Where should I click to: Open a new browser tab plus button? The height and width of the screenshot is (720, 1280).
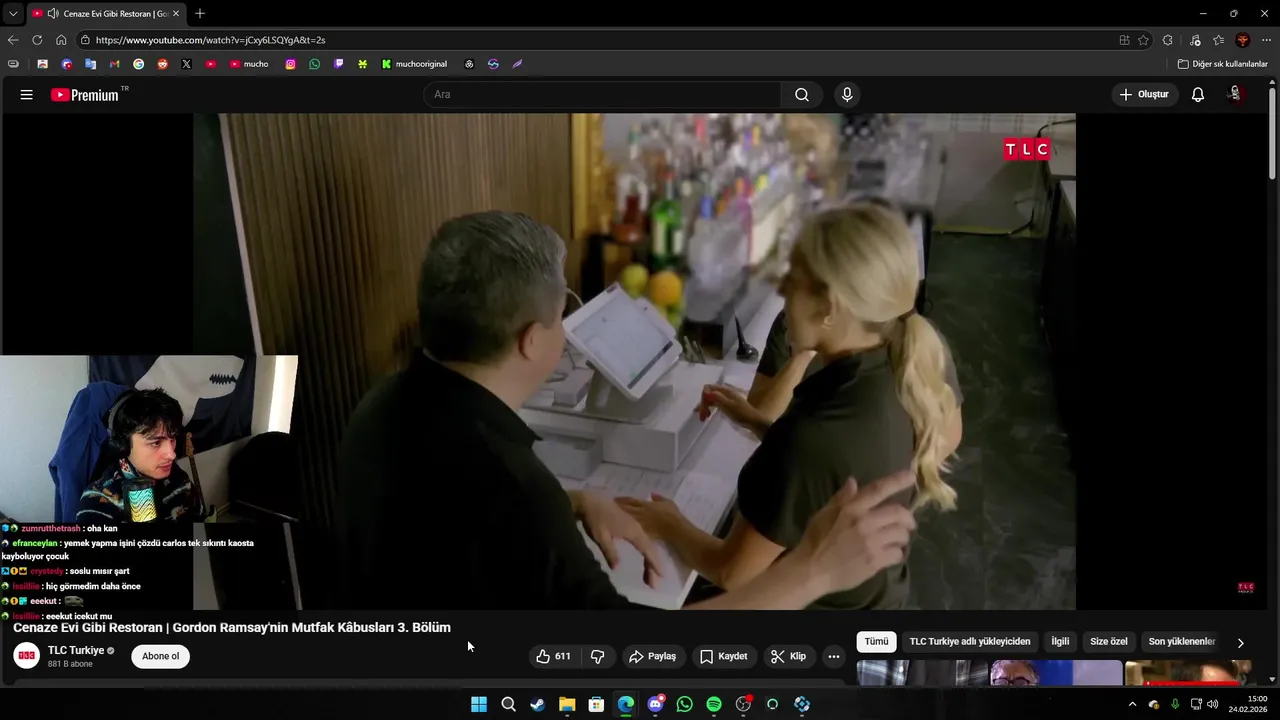[200, 14]
